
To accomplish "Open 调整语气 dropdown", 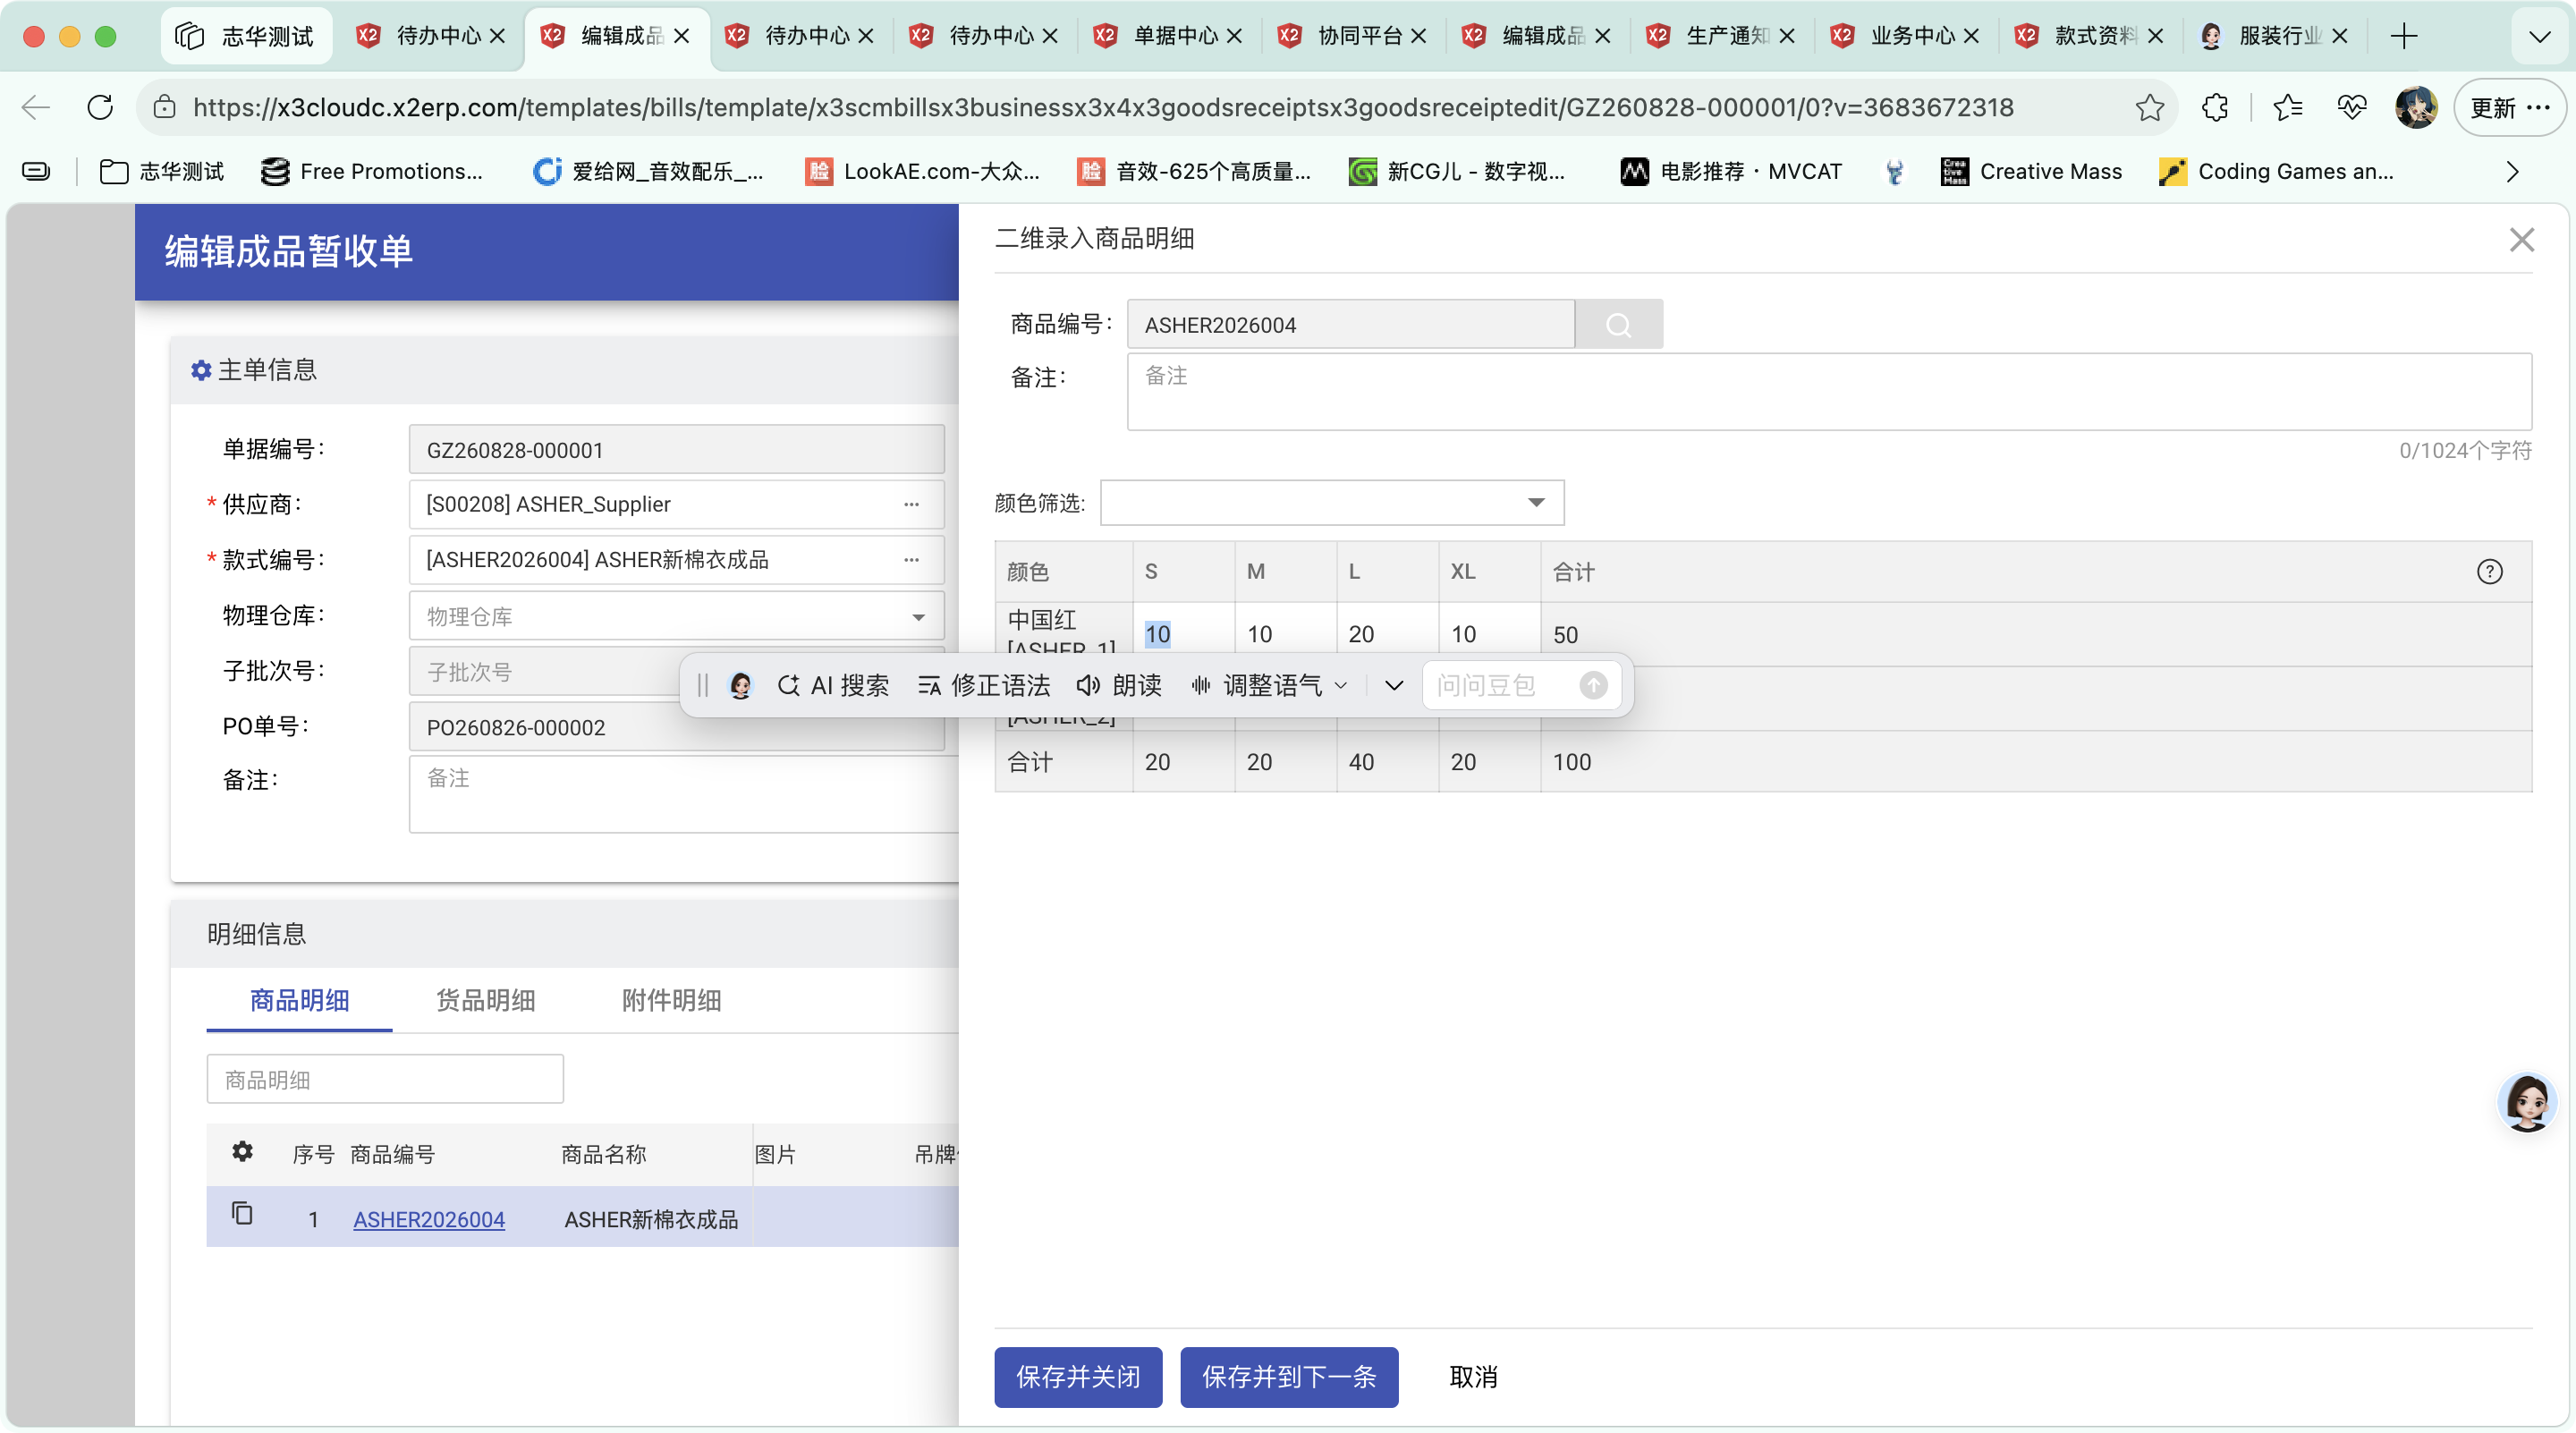I will tap(1269, 686).
